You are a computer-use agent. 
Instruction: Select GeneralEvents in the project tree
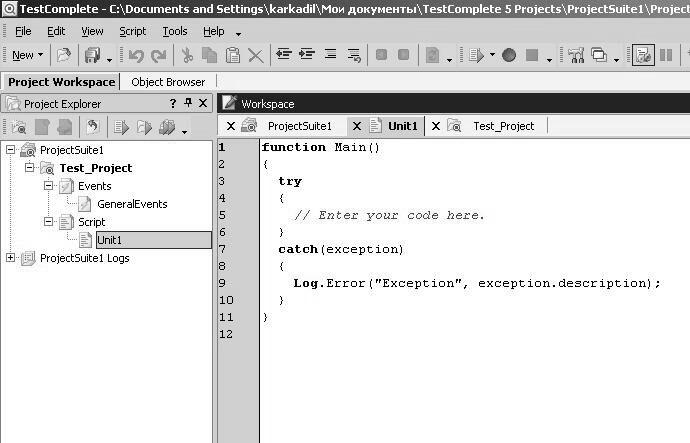coord(131,204)
